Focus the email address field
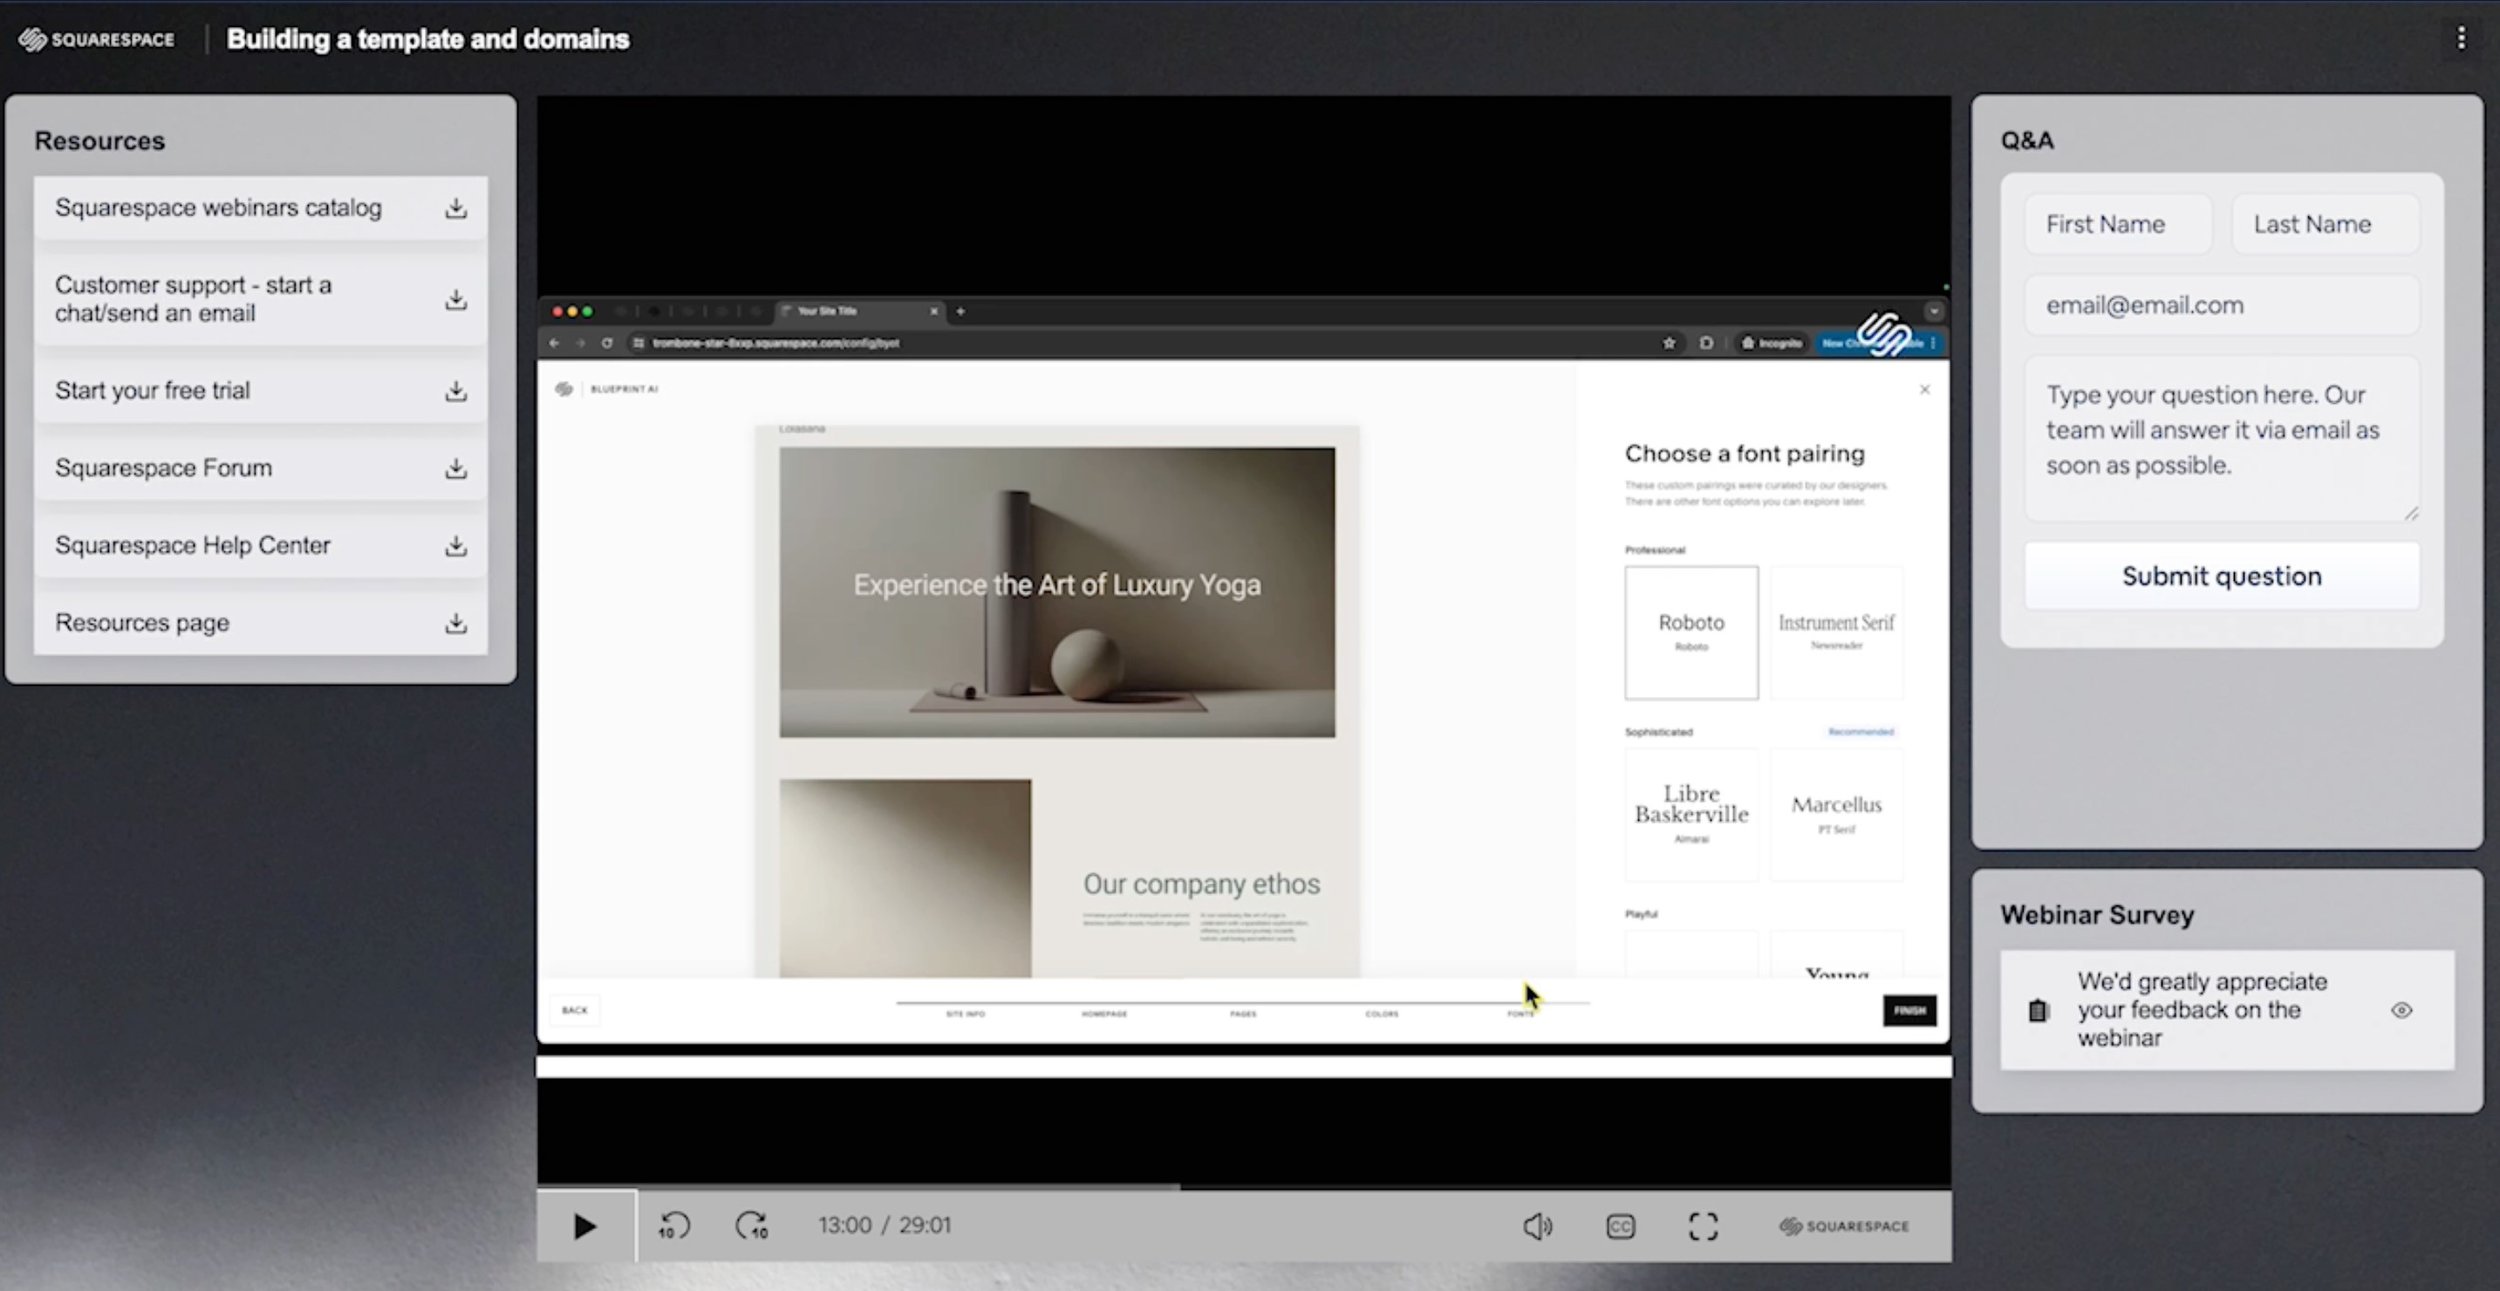Viewport: 2500px width, 1291px height. pos(2220,305)
